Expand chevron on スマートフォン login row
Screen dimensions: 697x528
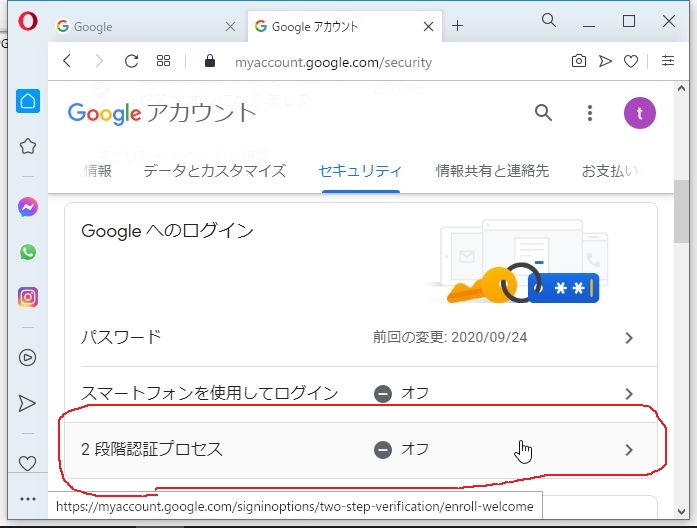[629, 394]
